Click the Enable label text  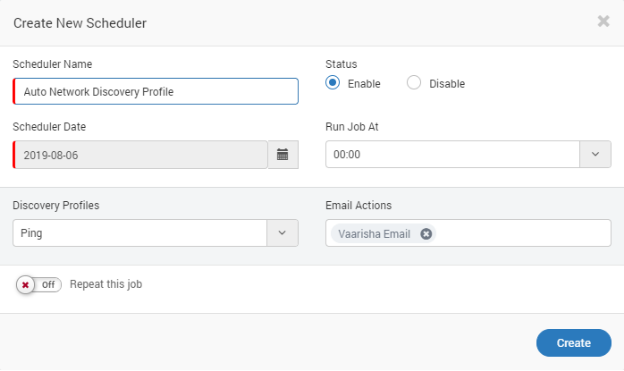[x=364, y=84]
